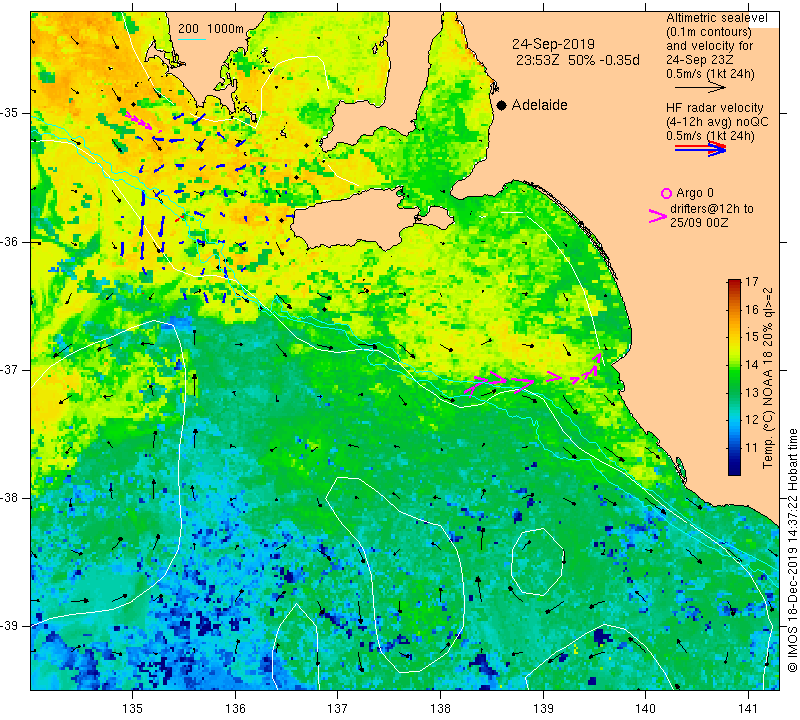
Task: Click the time text 23:53Z 50% -0.35d
Action: point(578,60)
